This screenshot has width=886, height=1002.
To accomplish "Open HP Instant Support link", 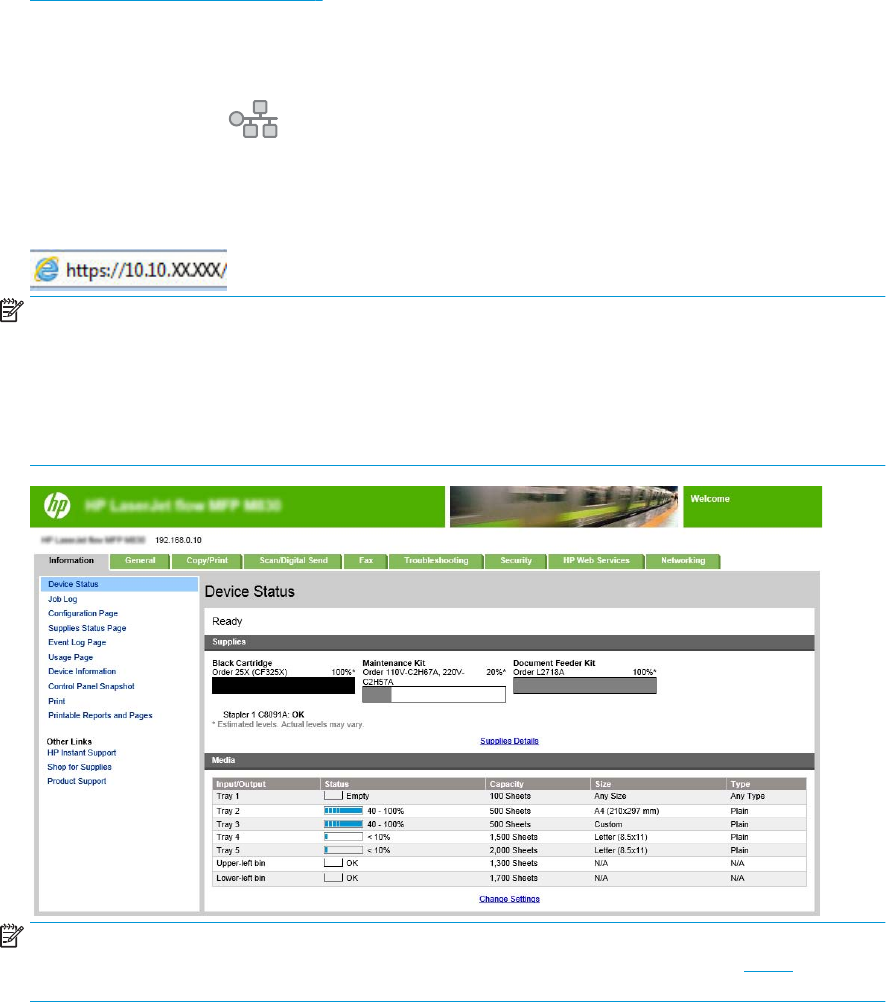I will click(82, 753).
